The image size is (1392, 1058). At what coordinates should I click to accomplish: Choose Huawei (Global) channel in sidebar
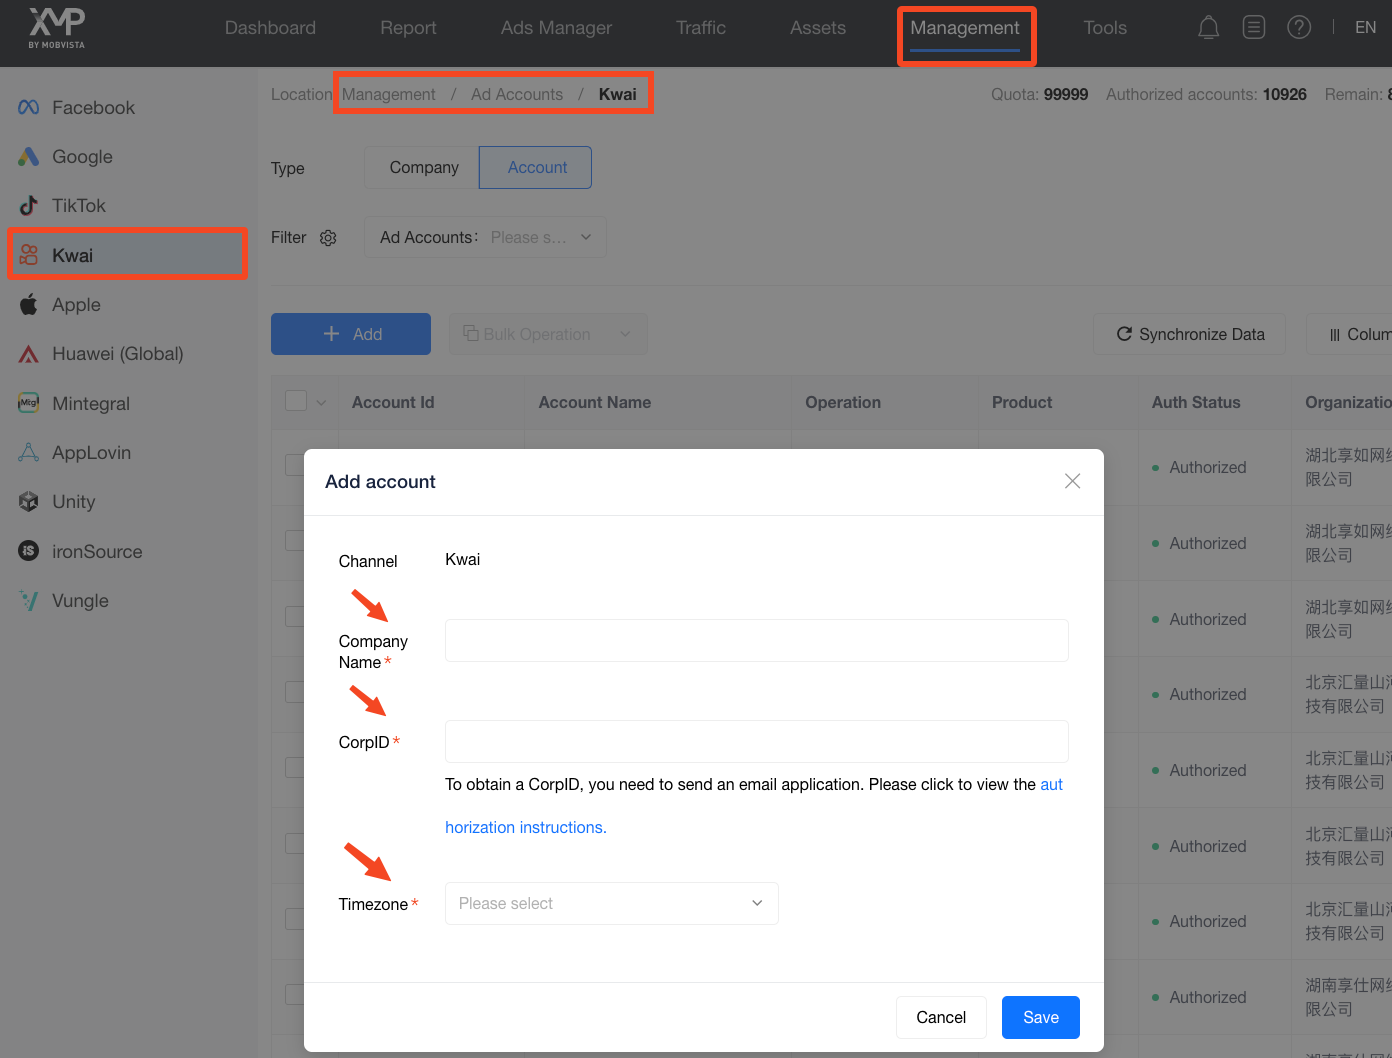[x=117, y=354]
